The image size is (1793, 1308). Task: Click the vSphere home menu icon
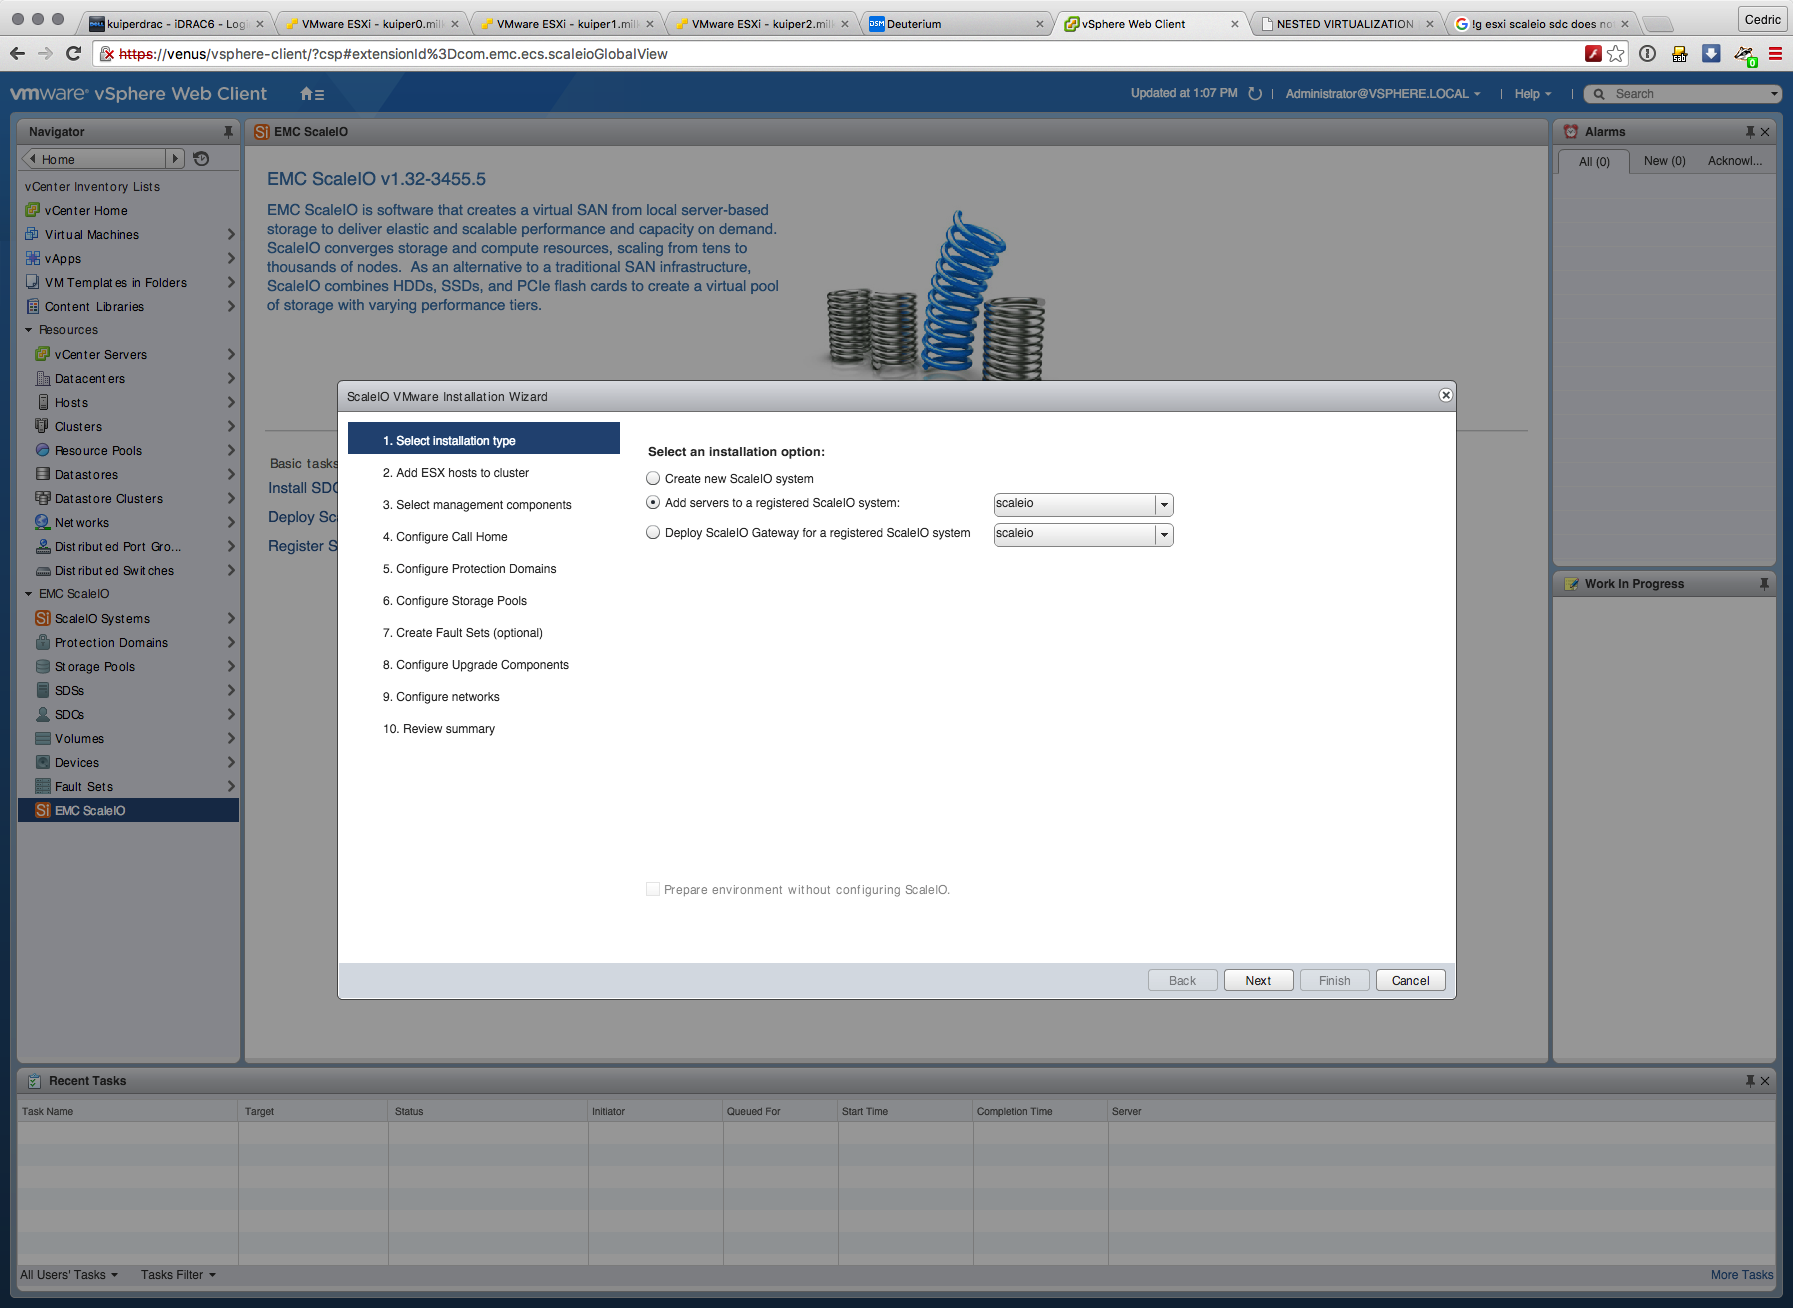pos(312,94)
